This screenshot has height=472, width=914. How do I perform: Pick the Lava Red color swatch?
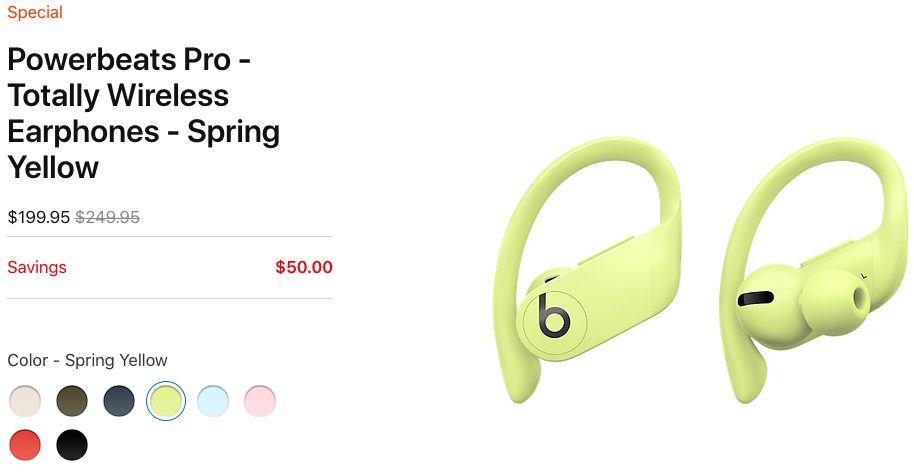click(25, 445)
